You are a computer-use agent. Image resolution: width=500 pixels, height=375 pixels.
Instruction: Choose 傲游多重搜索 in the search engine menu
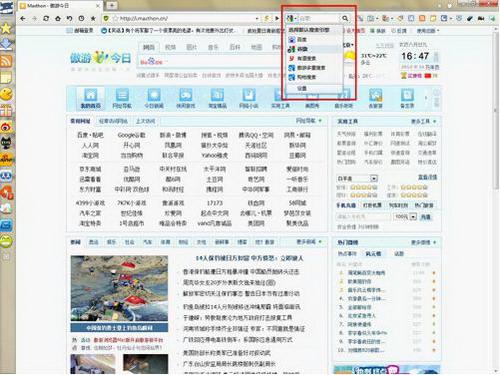pos(315,68)
